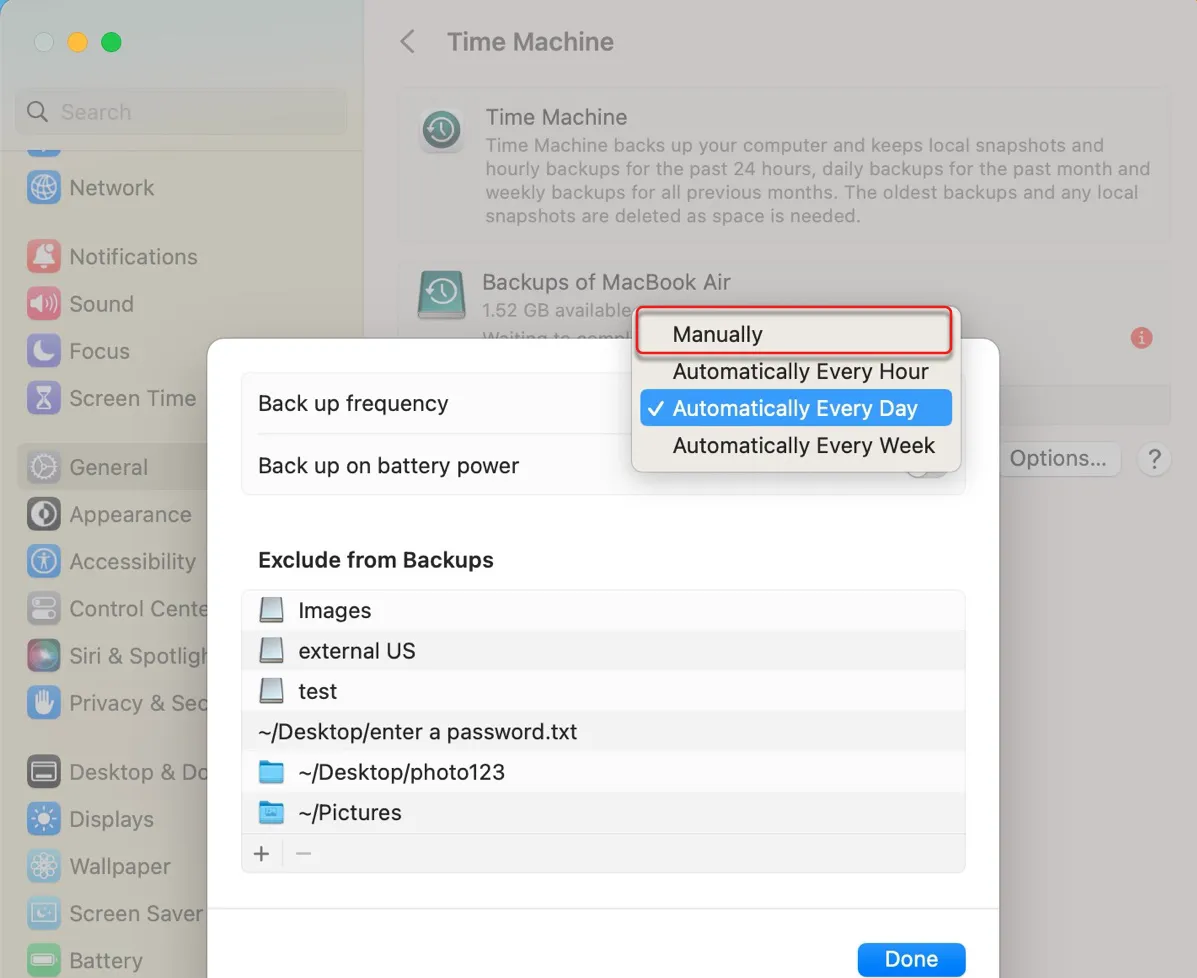Click the Done button
Image resolution: width=1197 pixels, height=978 pixels.
[911, 959]
